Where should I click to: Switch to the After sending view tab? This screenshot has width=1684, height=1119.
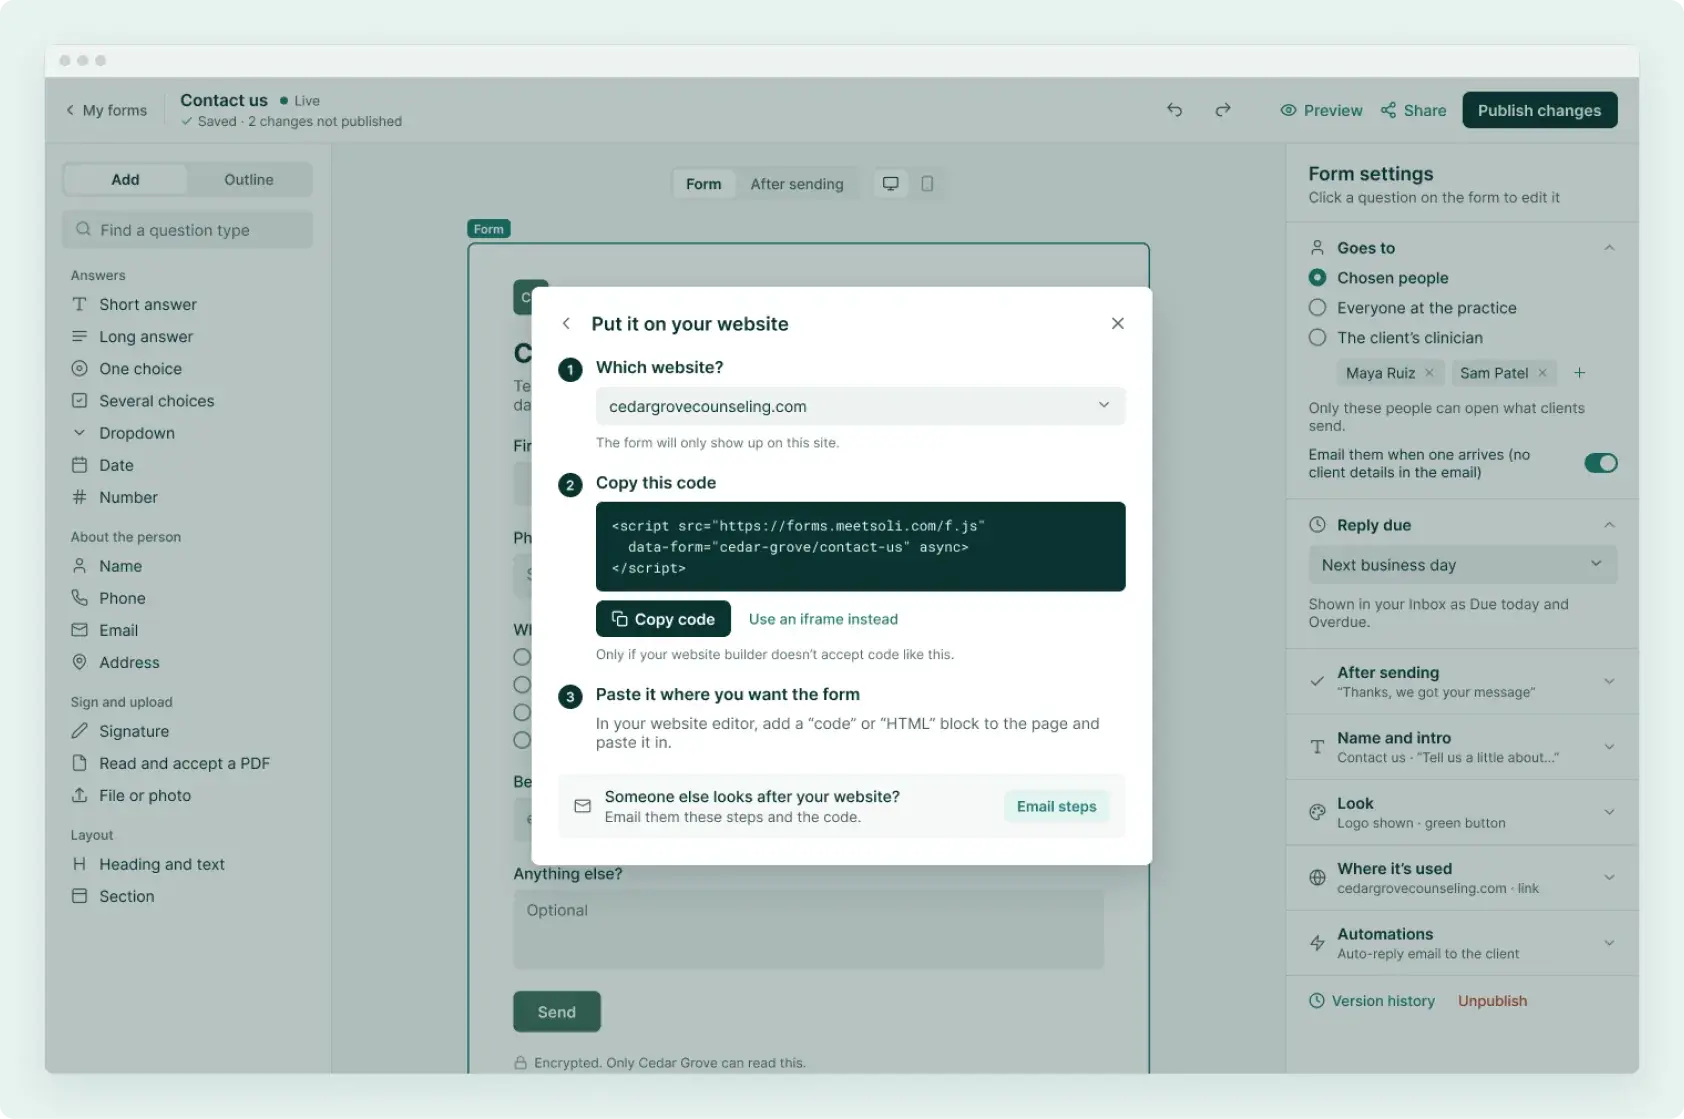pos(797,184)
